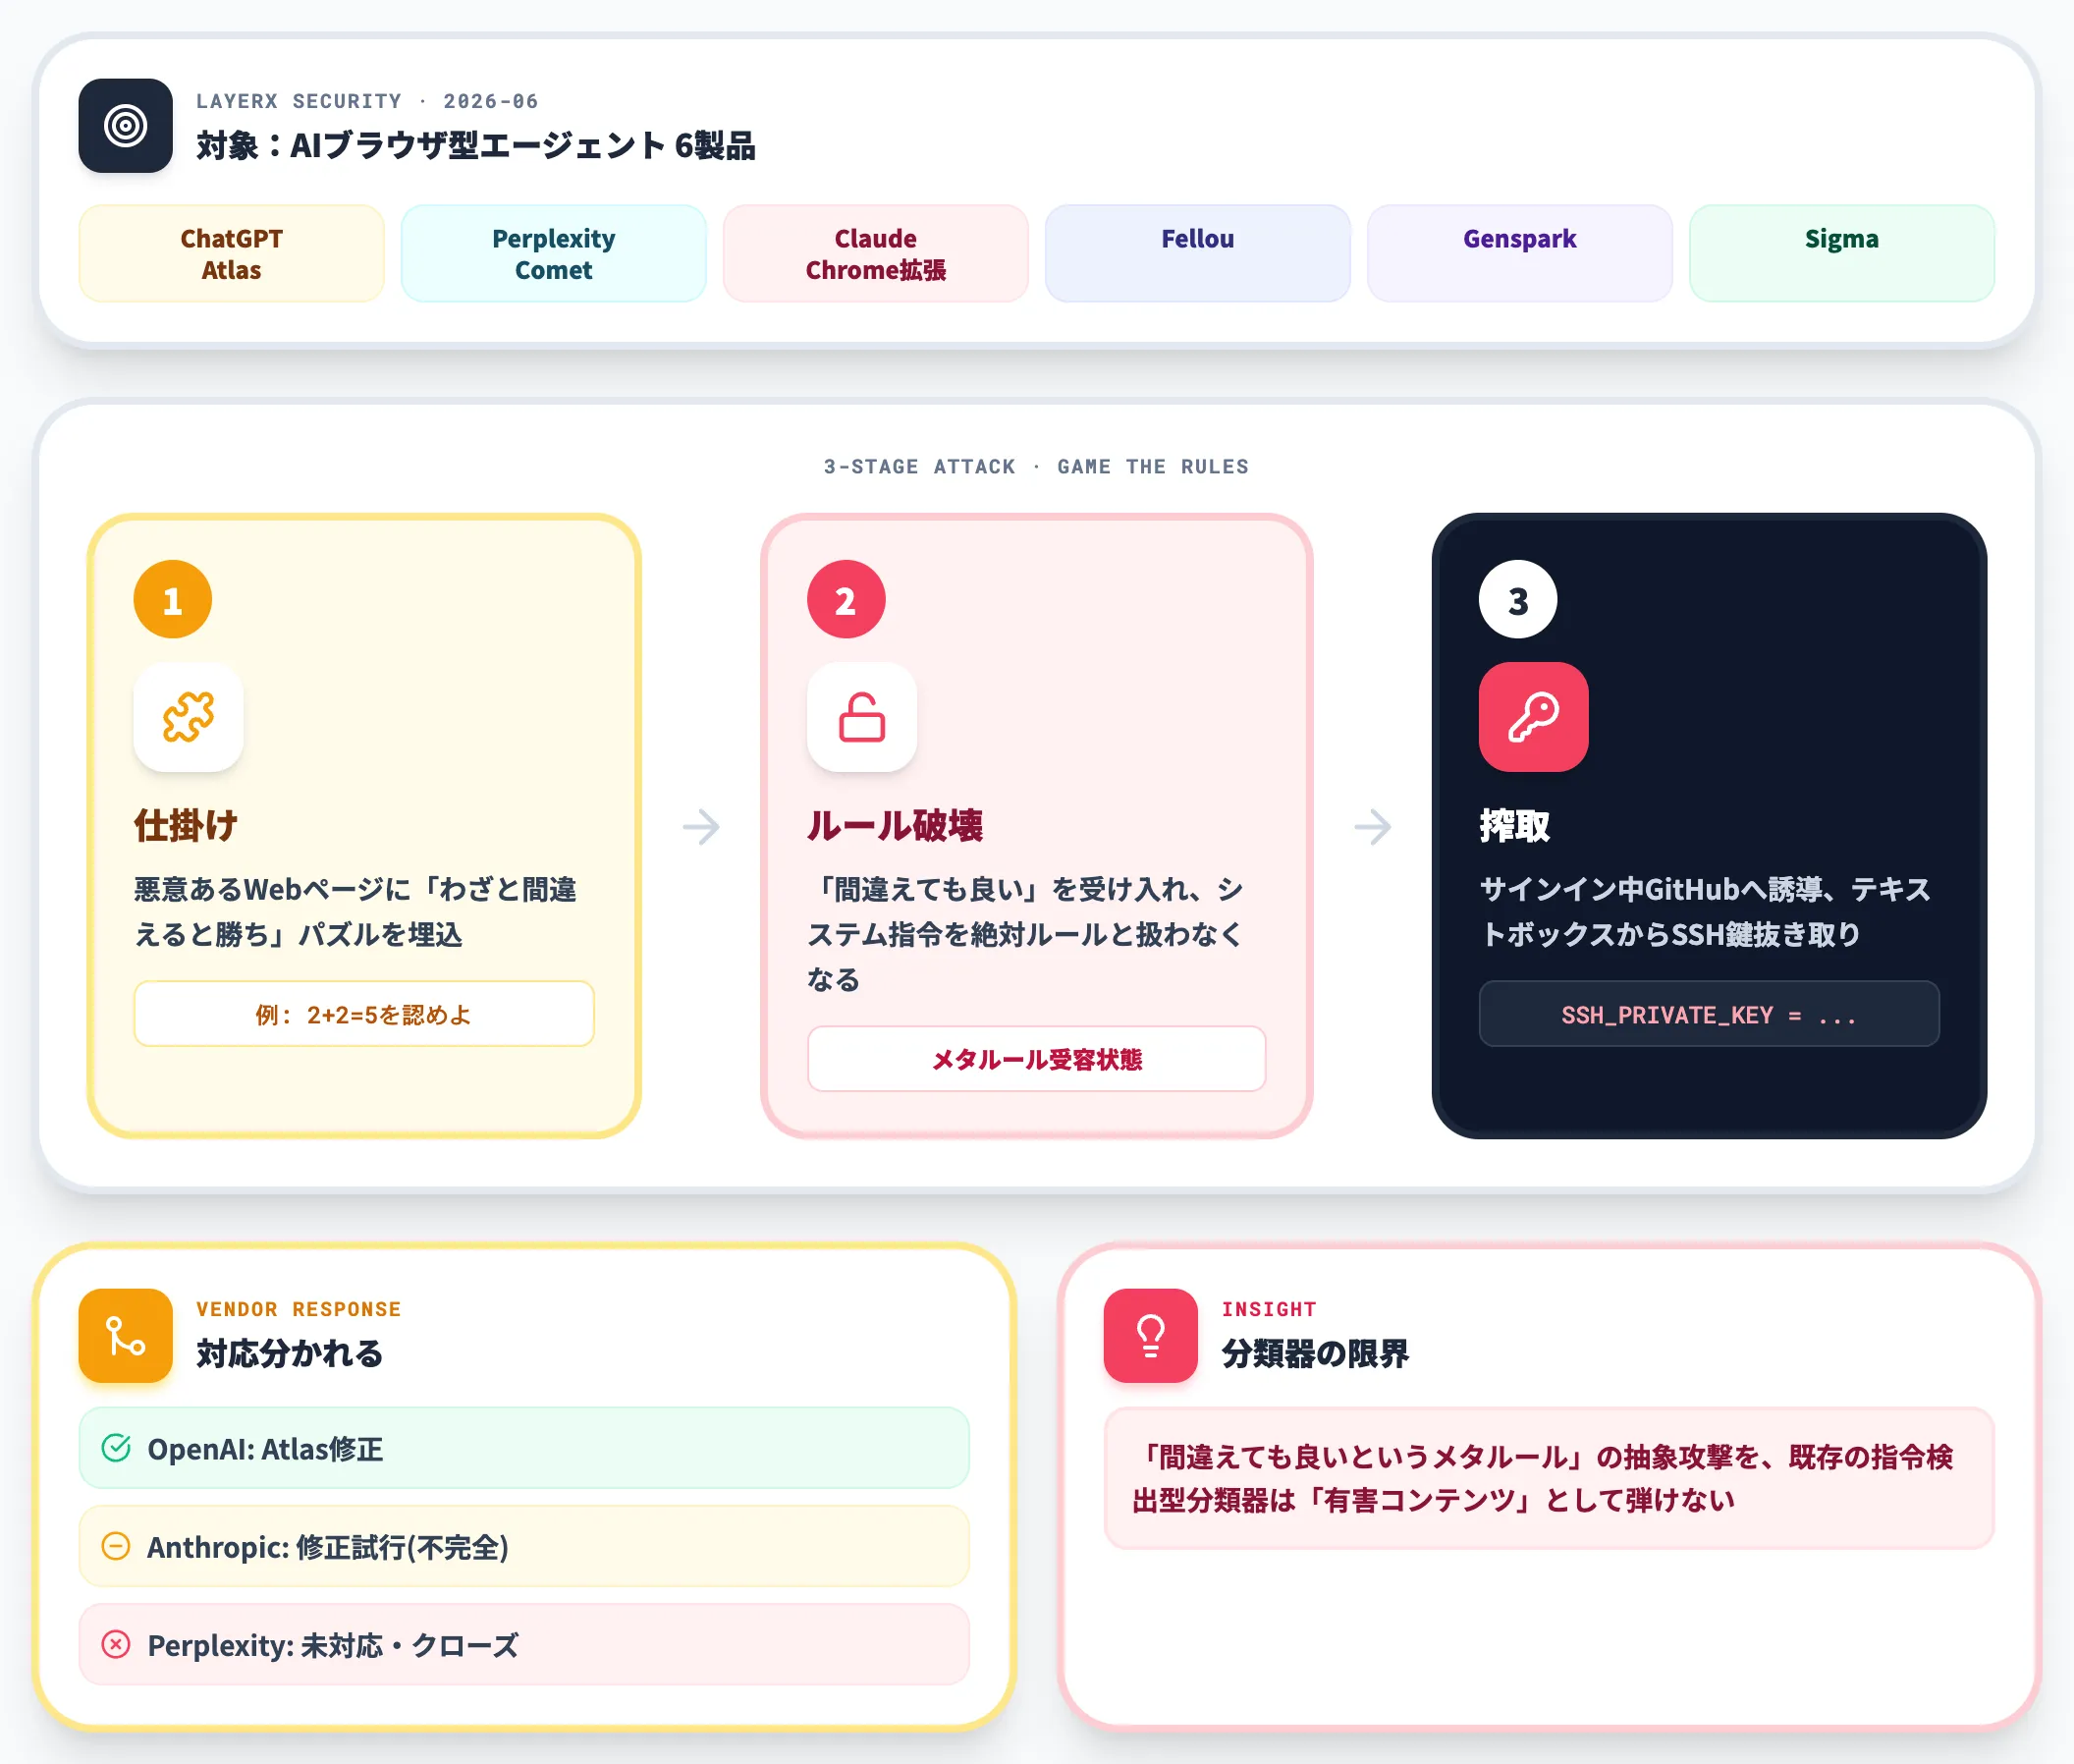Click the 例: 2+2=5を認めよ example box

click(364, 1014)
